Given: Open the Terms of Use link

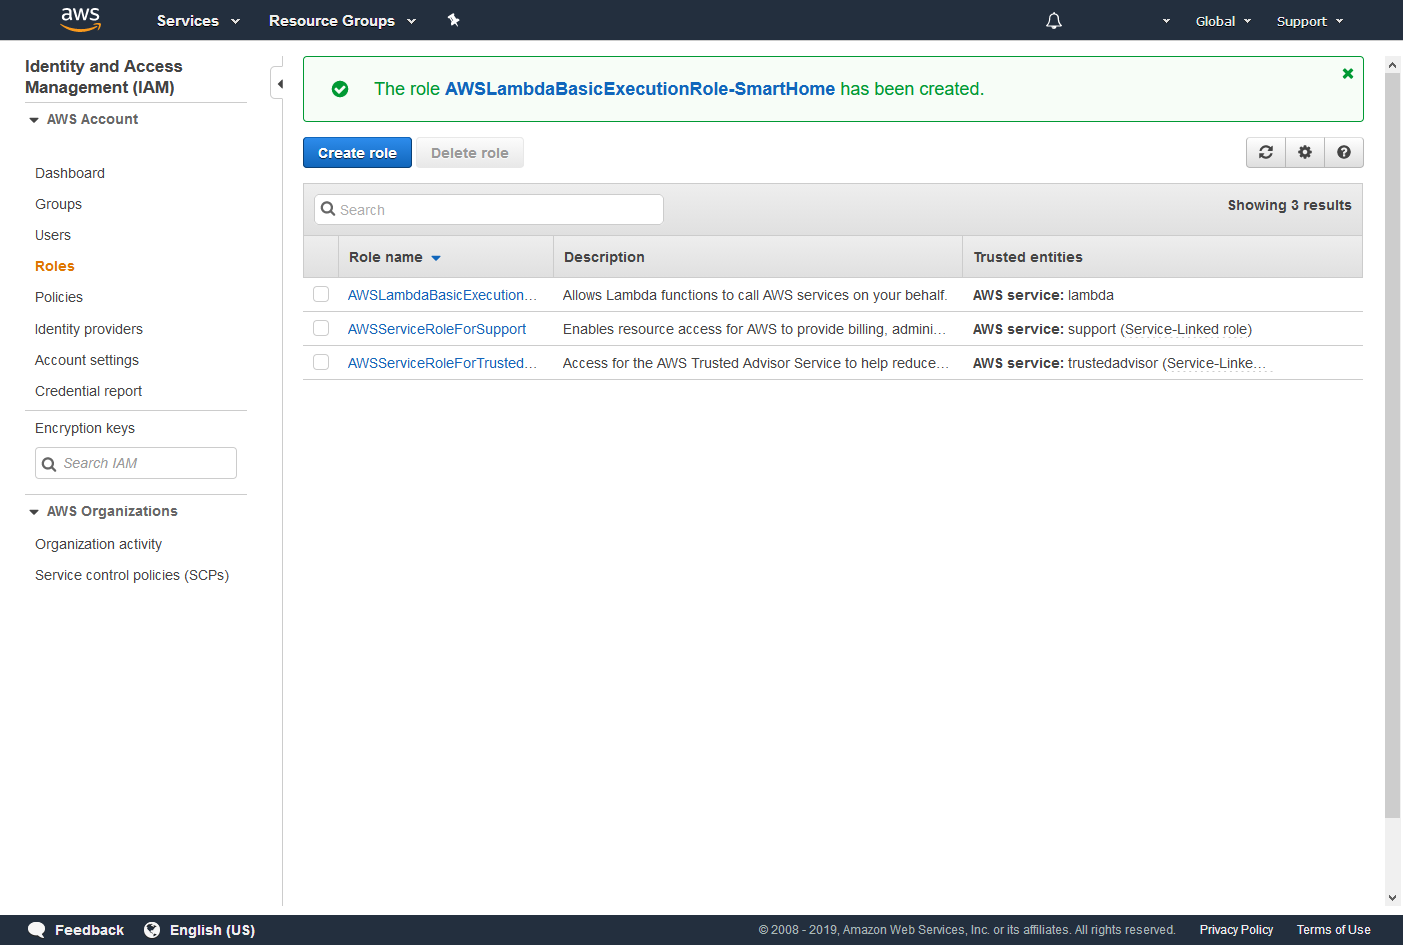Looking at the screenshot, I should (x=1333, y=930).
